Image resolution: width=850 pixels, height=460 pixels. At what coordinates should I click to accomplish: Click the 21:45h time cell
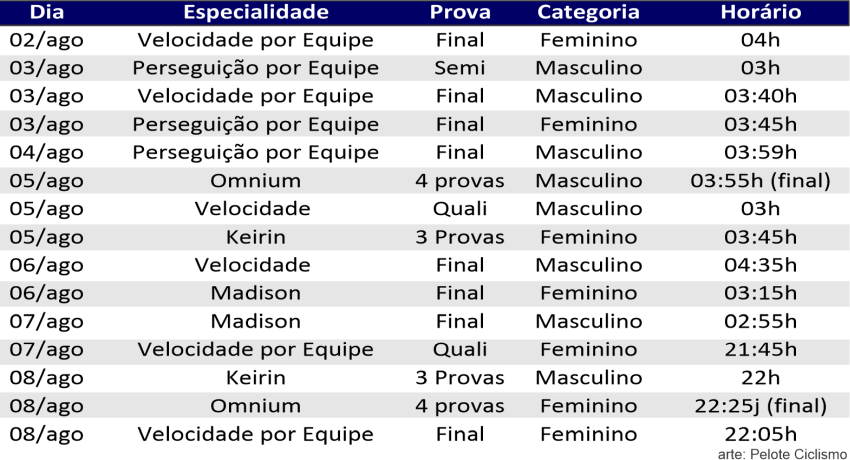(x=760, y=350)
